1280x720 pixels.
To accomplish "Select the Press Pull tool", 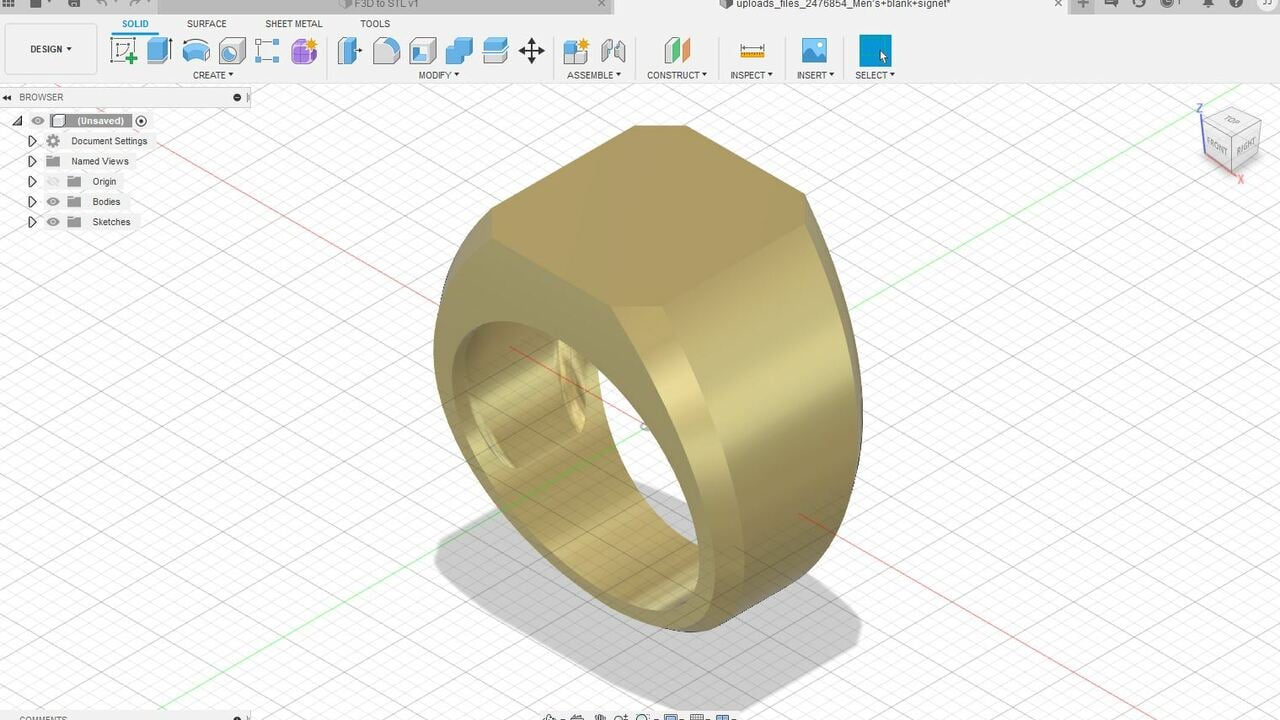I will pos(349,50).
